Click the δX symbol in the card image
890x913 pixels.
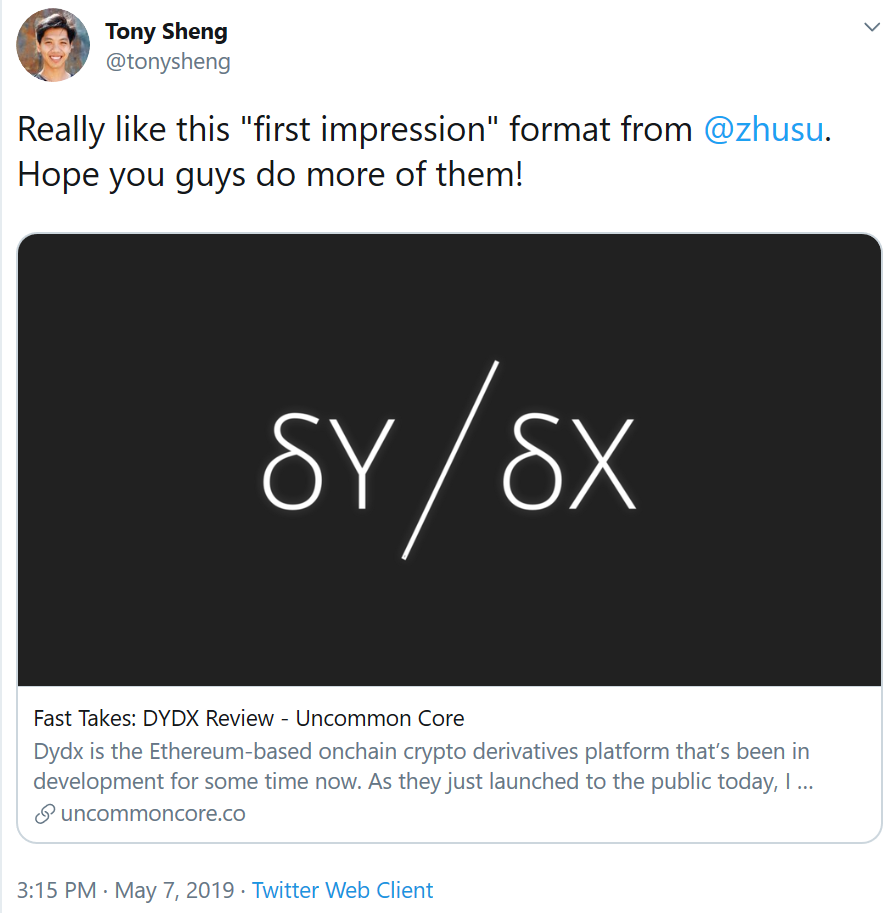(x=568, y=464)
